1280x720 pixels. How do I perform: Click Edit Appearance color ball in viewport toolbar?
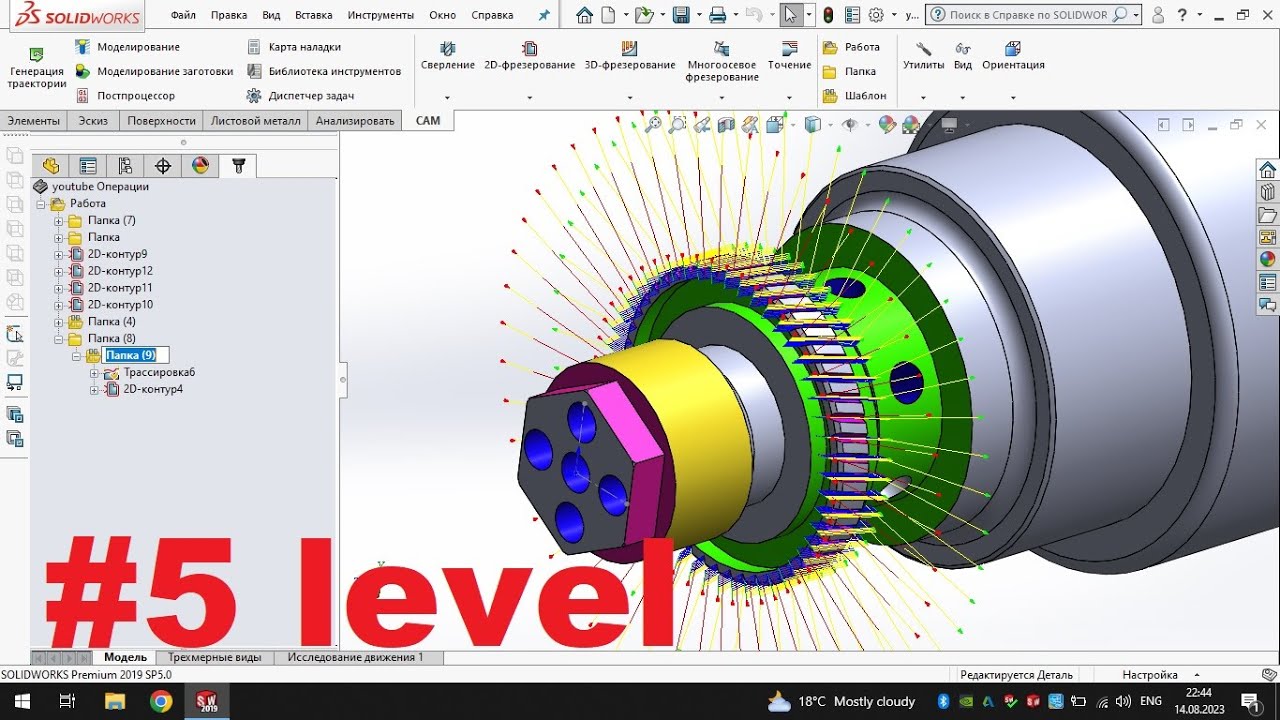point(886,125)
